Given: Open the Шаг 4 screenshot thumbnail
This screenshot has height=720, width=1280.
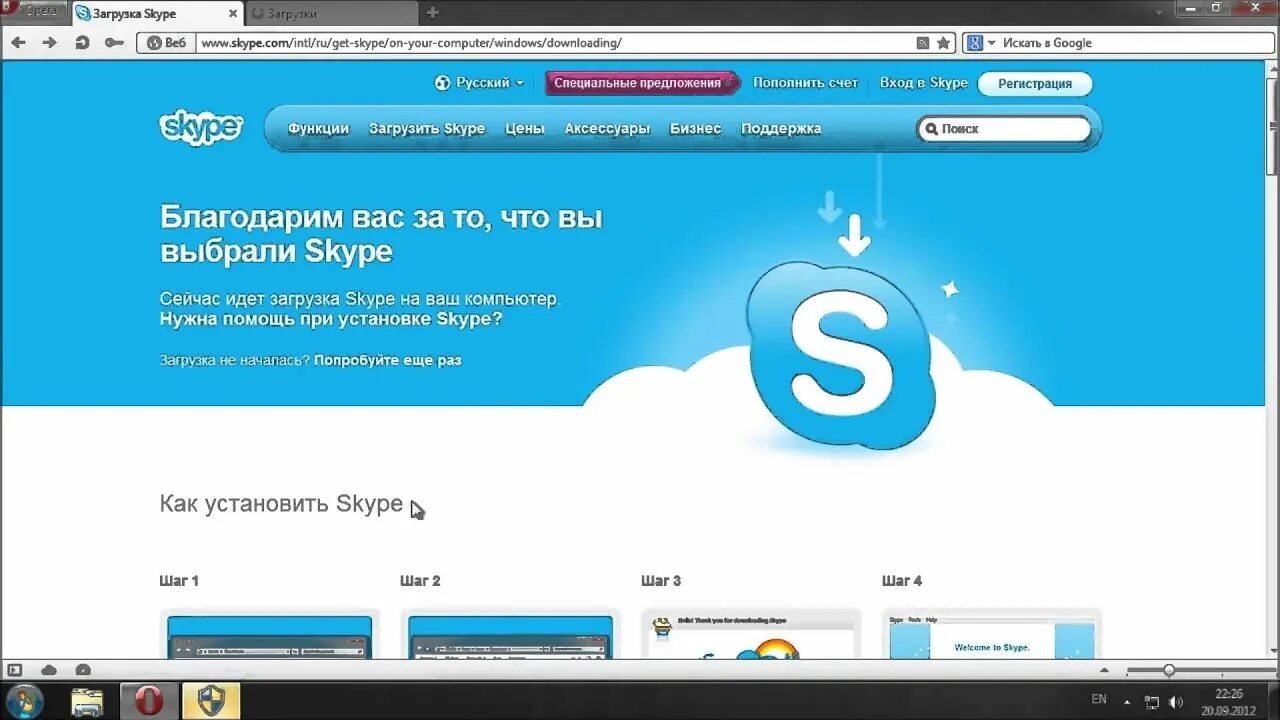Looking at the screenshot, I should pos(992,634).
